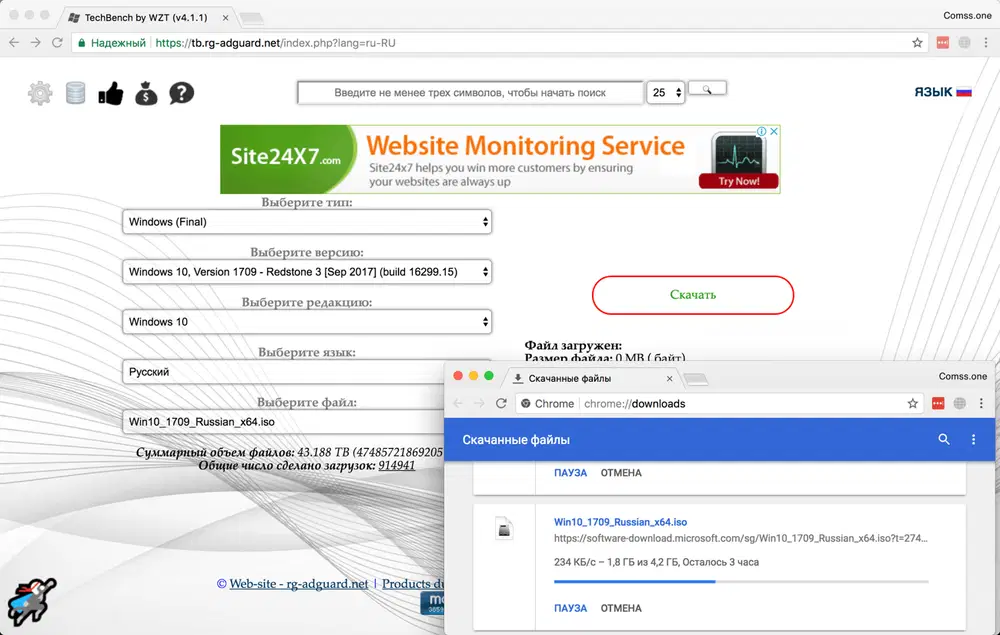Click the chrome://downloads address bar
1000x635 pixels.
click(x=719, y=404)
